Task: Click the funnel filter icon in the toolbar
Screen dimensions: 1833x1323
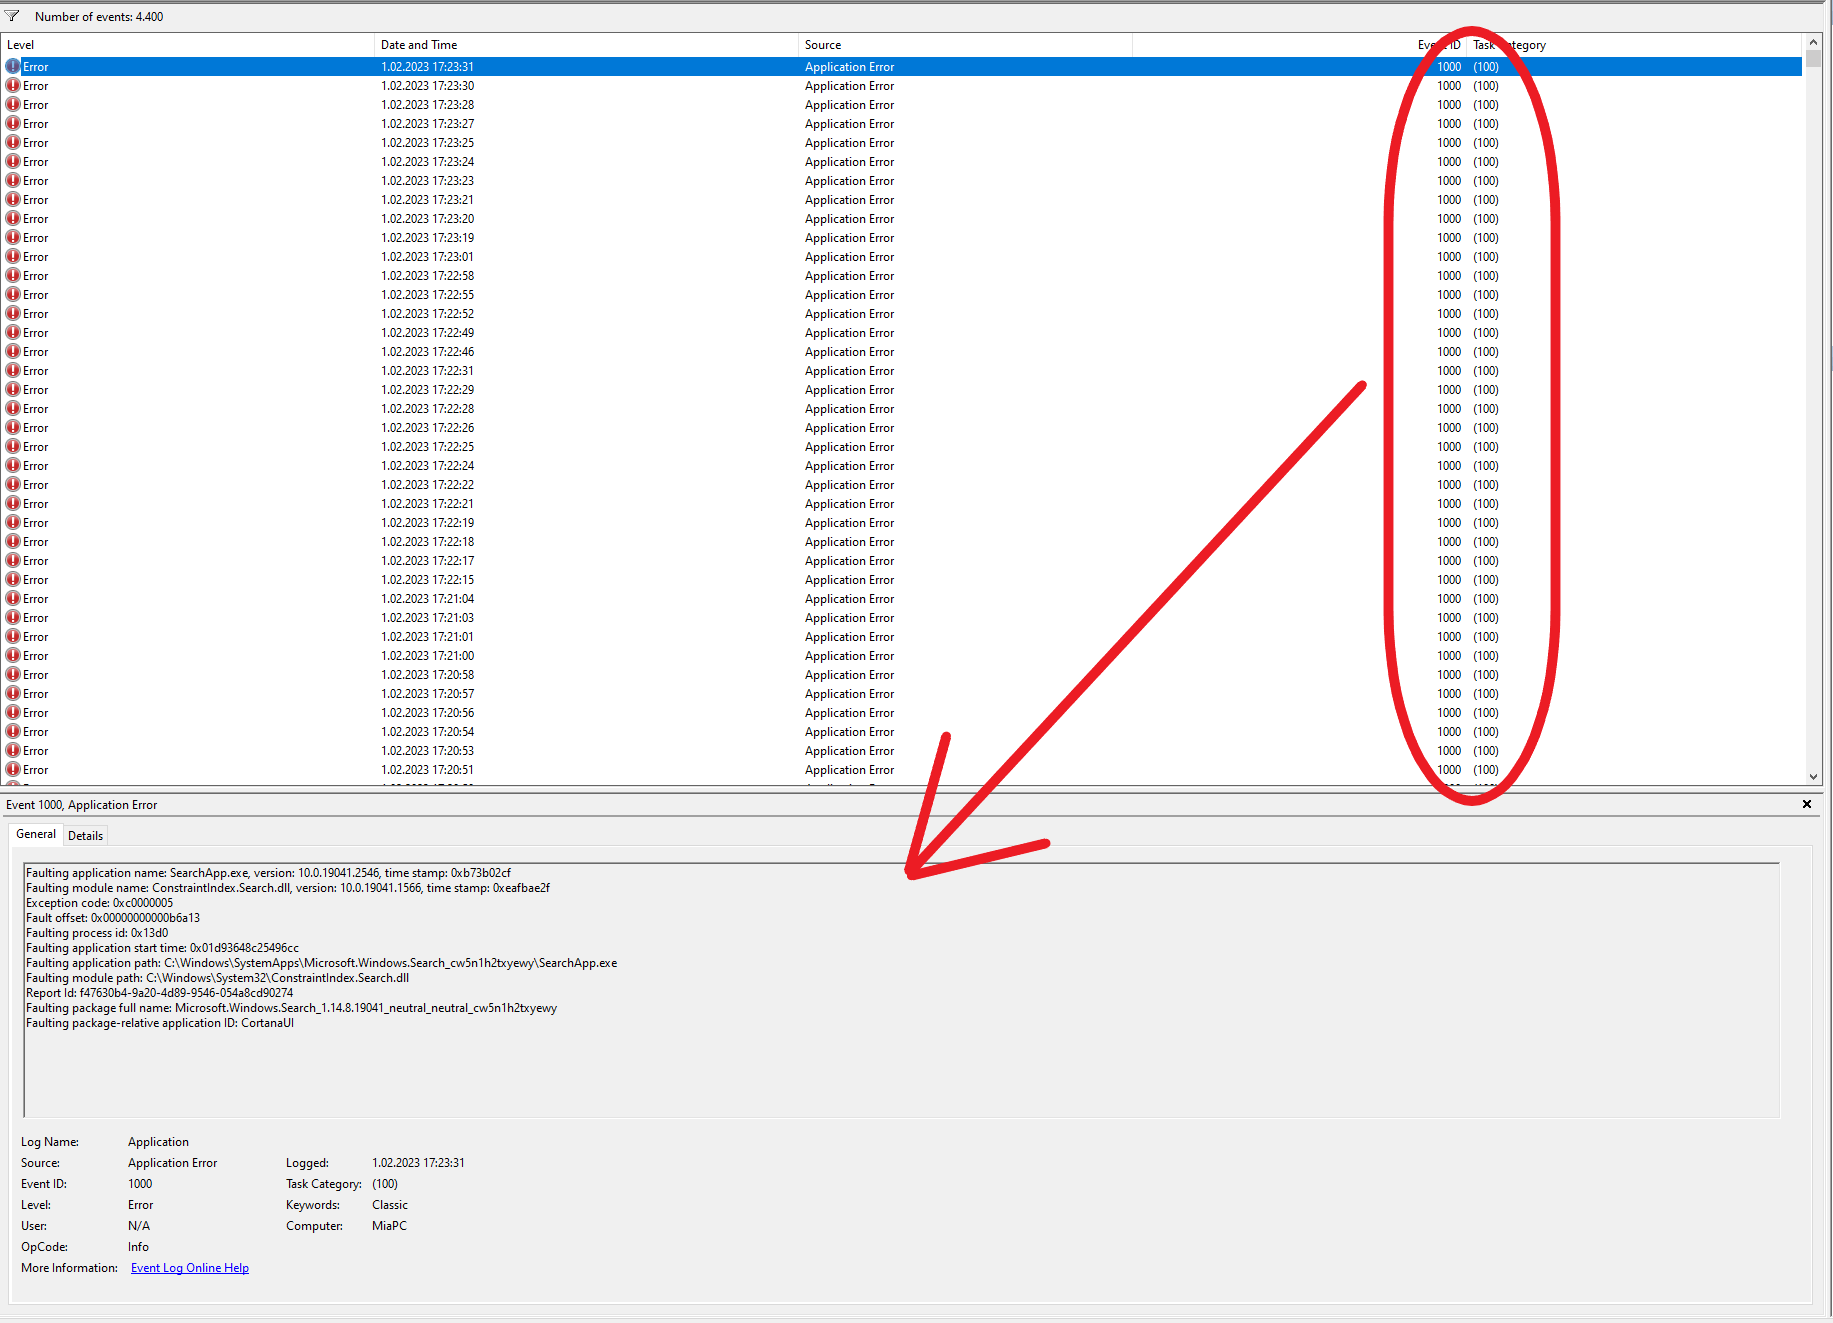Action: 13,16
